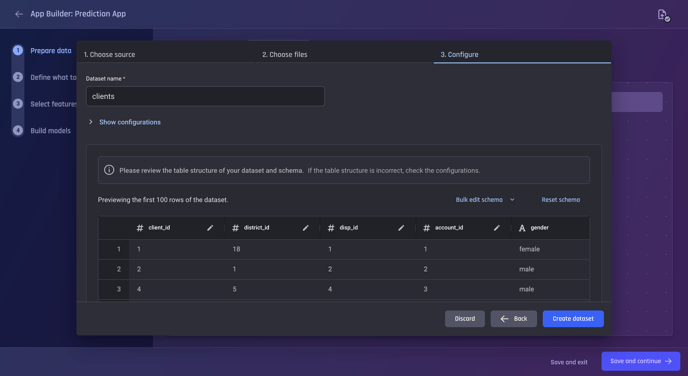Screen dimensions: 688x376
Task: Edit the disp_id column with its pencil
Action: (401, 228)
